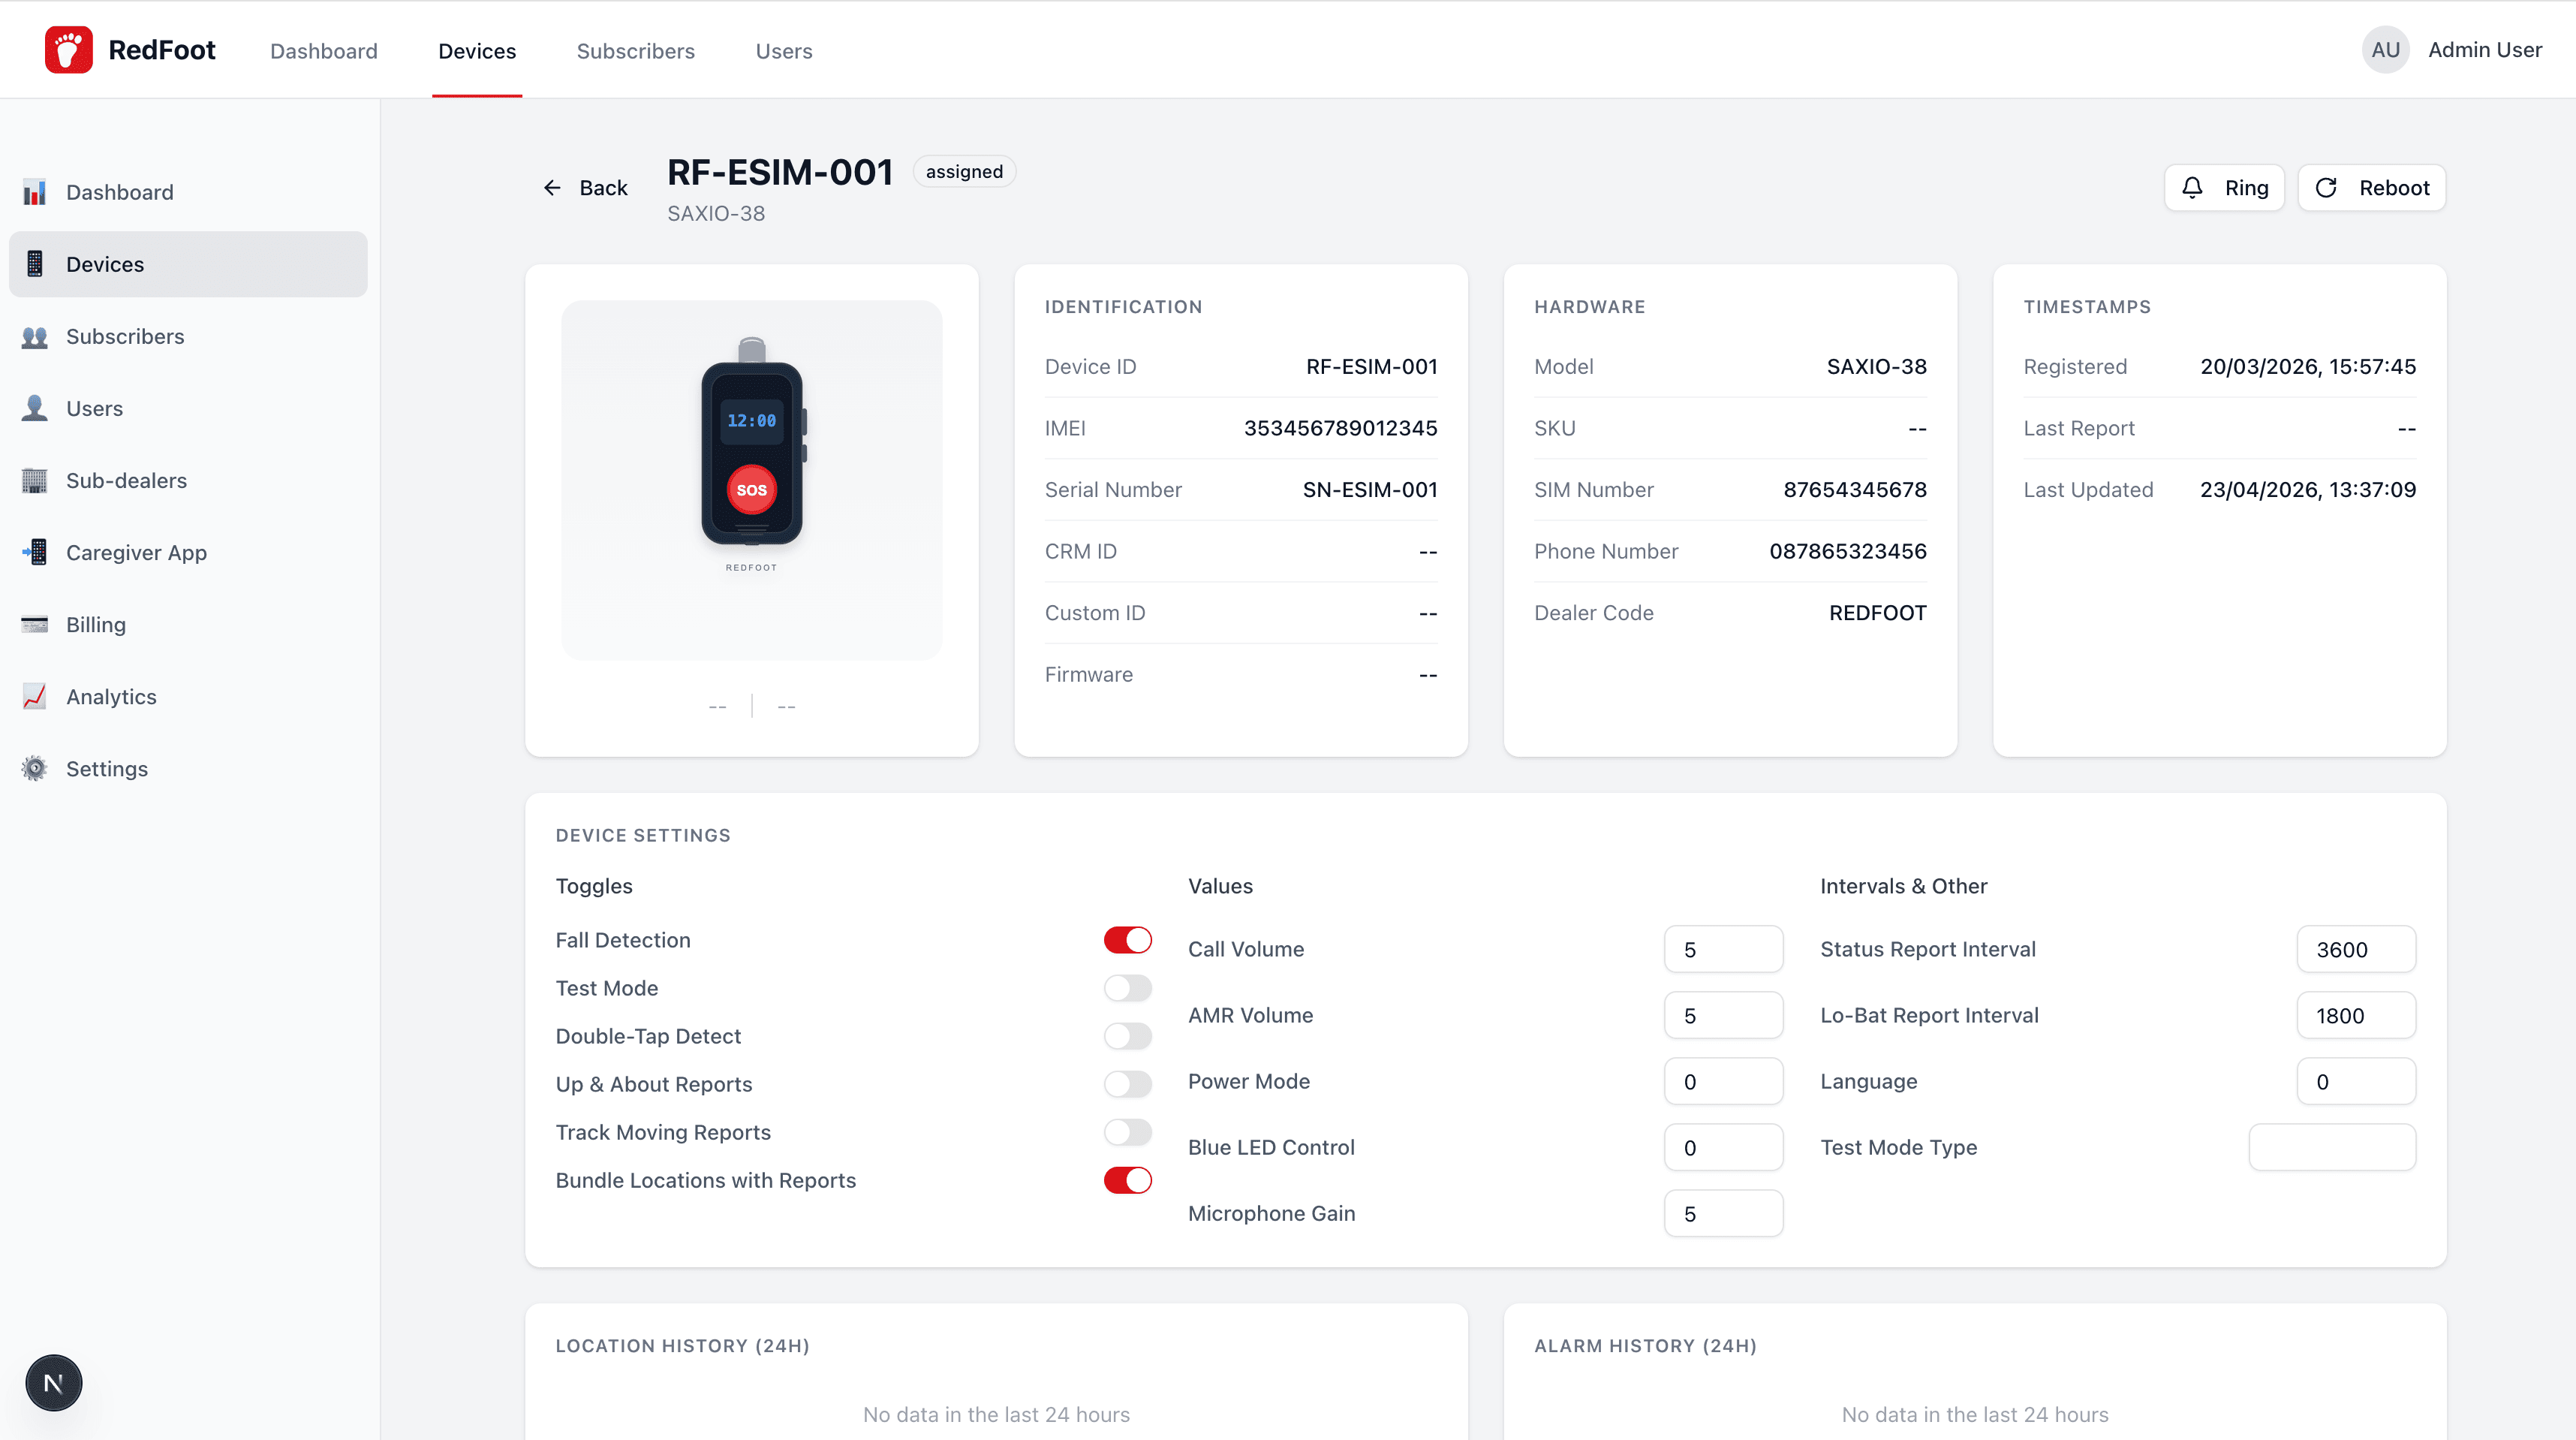Viewport: 2576px width, 1440px height.
Task: Click the Lo-Bat Report Interval input
Action: tap(2356, 1015)
